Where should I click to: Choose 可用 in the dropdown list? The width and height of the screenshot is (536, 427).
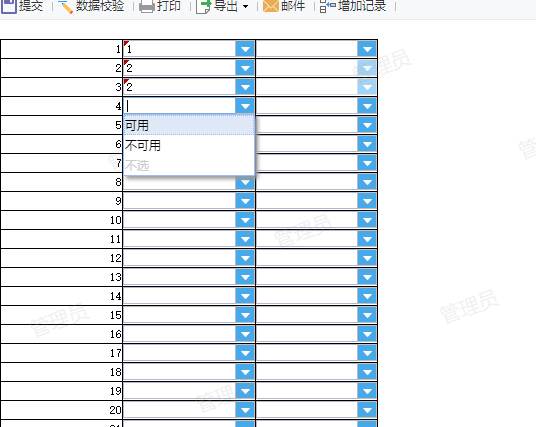tap(189, 125)
